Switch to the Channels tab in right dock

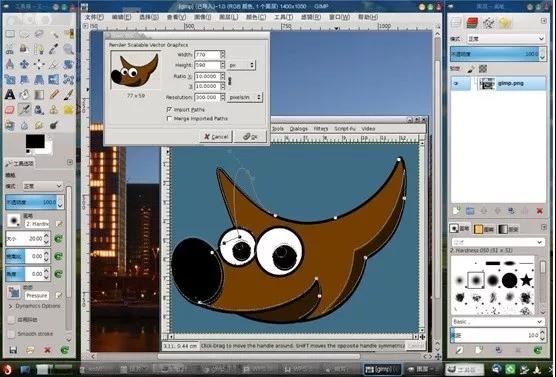[472, 23]
